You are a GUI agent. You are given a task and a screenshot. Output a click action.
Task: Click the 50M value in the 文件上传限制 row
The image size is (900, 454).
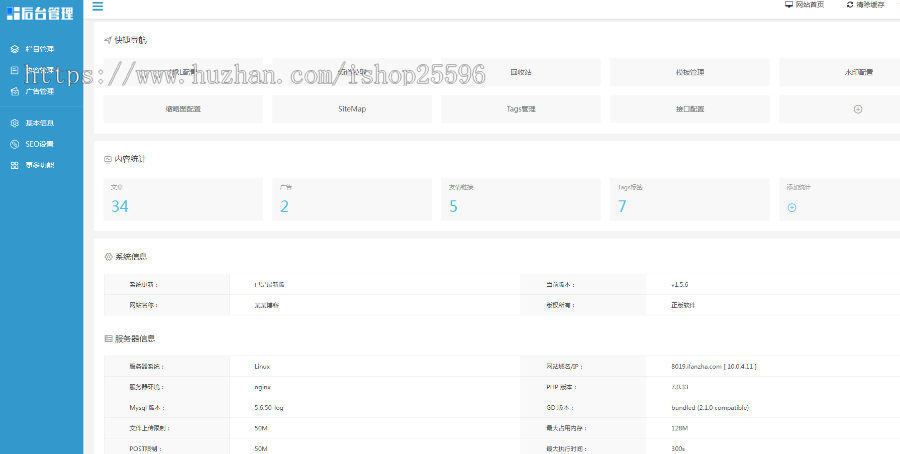pos(261,428)
